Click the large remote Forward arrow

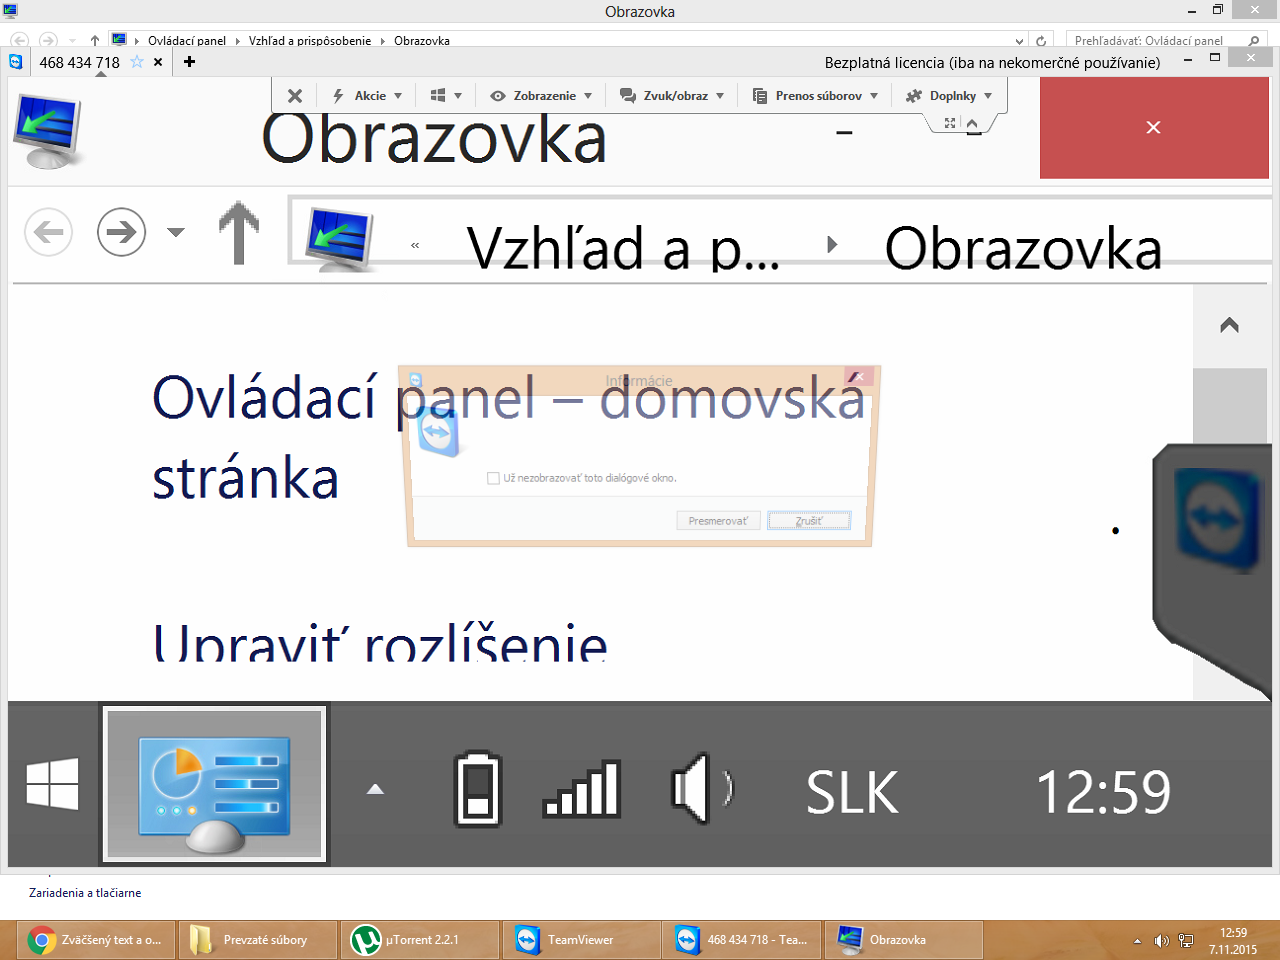(121, 232)
